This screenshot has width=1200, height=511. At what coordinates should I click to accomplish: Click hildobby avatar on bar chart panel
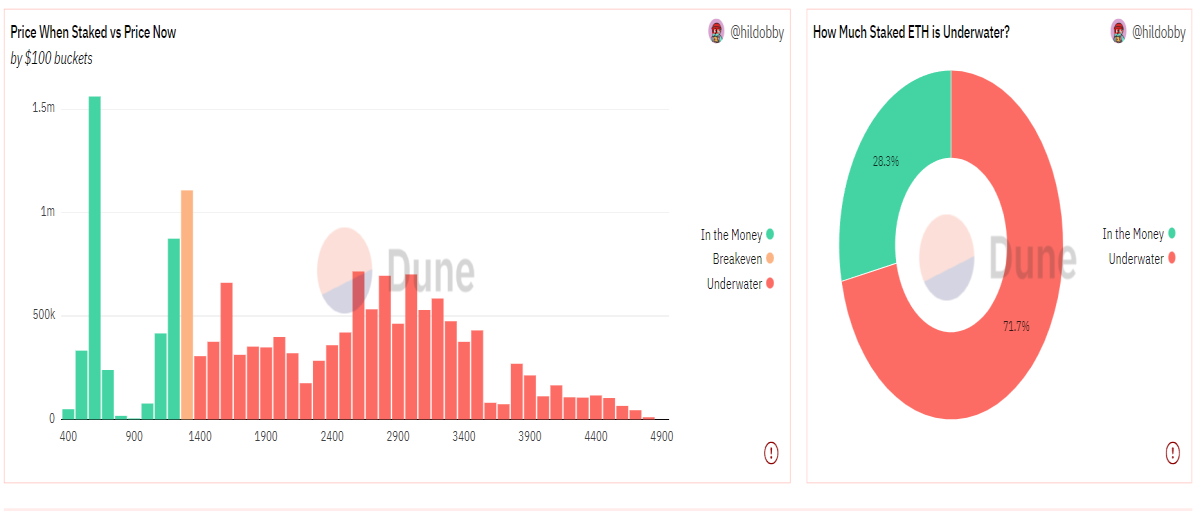(716, 31)
